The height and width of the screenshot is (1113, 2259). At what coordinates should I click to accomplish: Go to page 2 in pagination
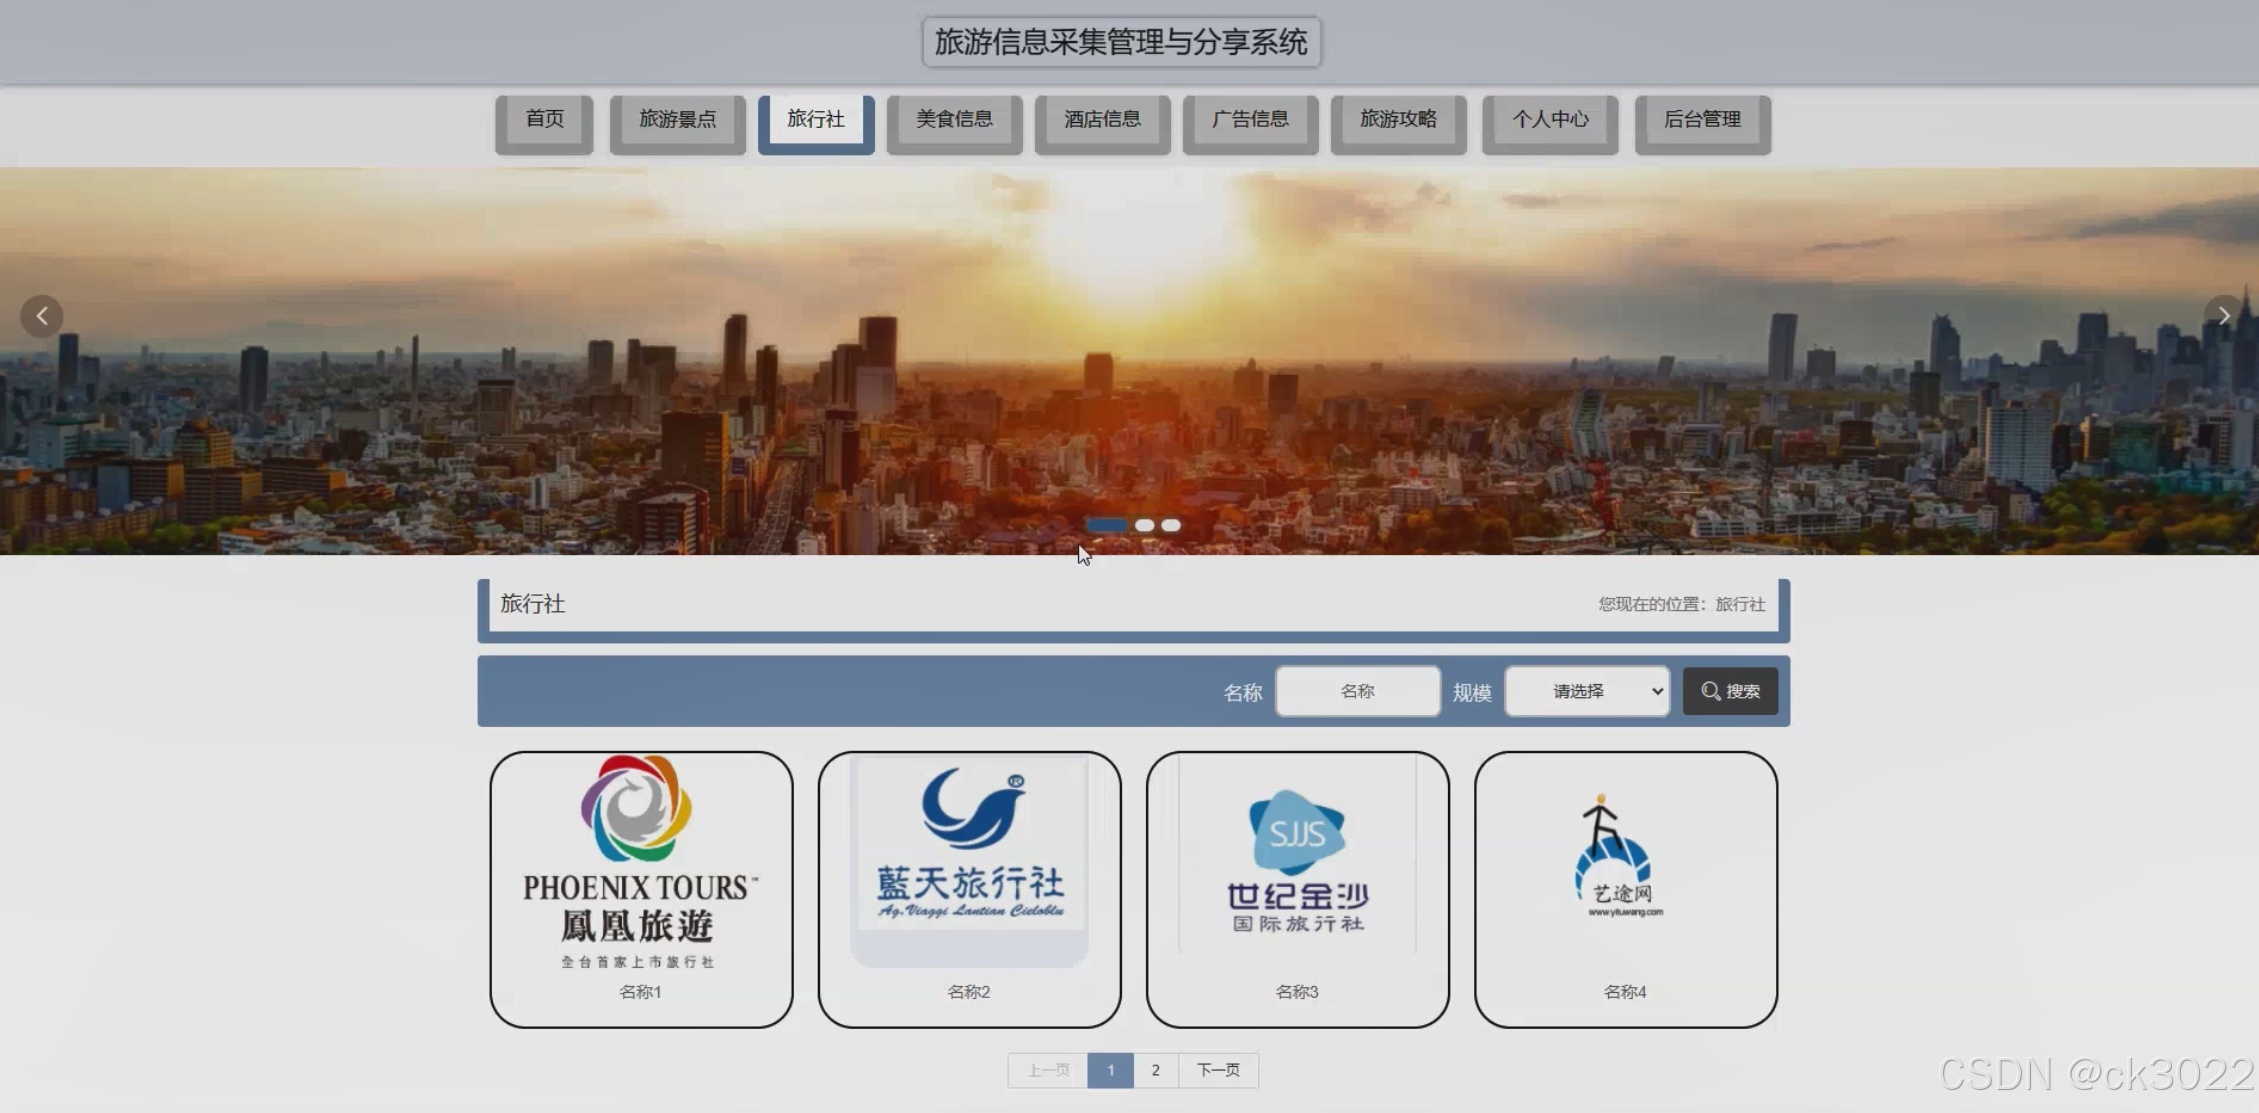click(x=1155, y=1070)
